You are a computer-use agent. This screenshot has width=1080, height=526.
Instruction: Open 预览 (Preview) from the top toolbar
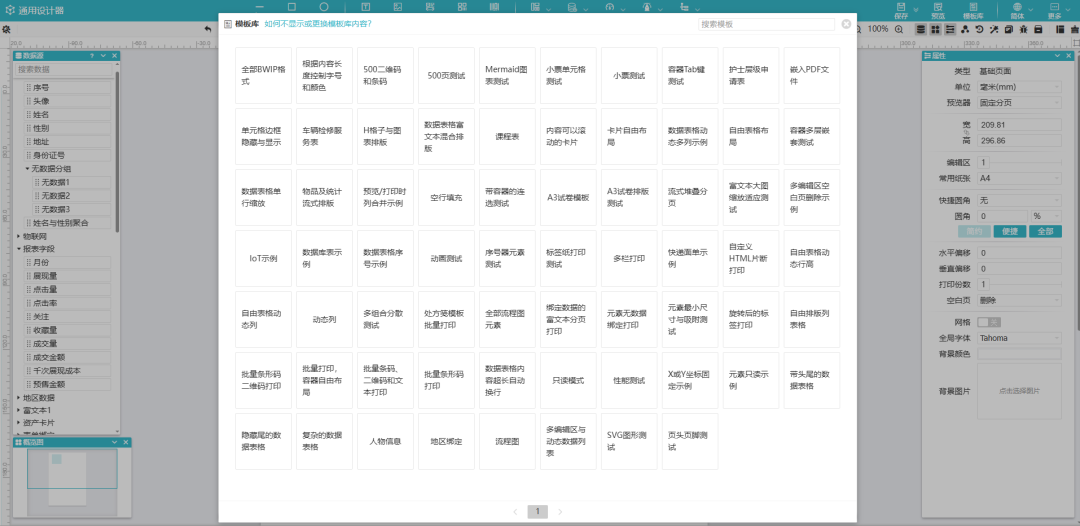(938, 11)
